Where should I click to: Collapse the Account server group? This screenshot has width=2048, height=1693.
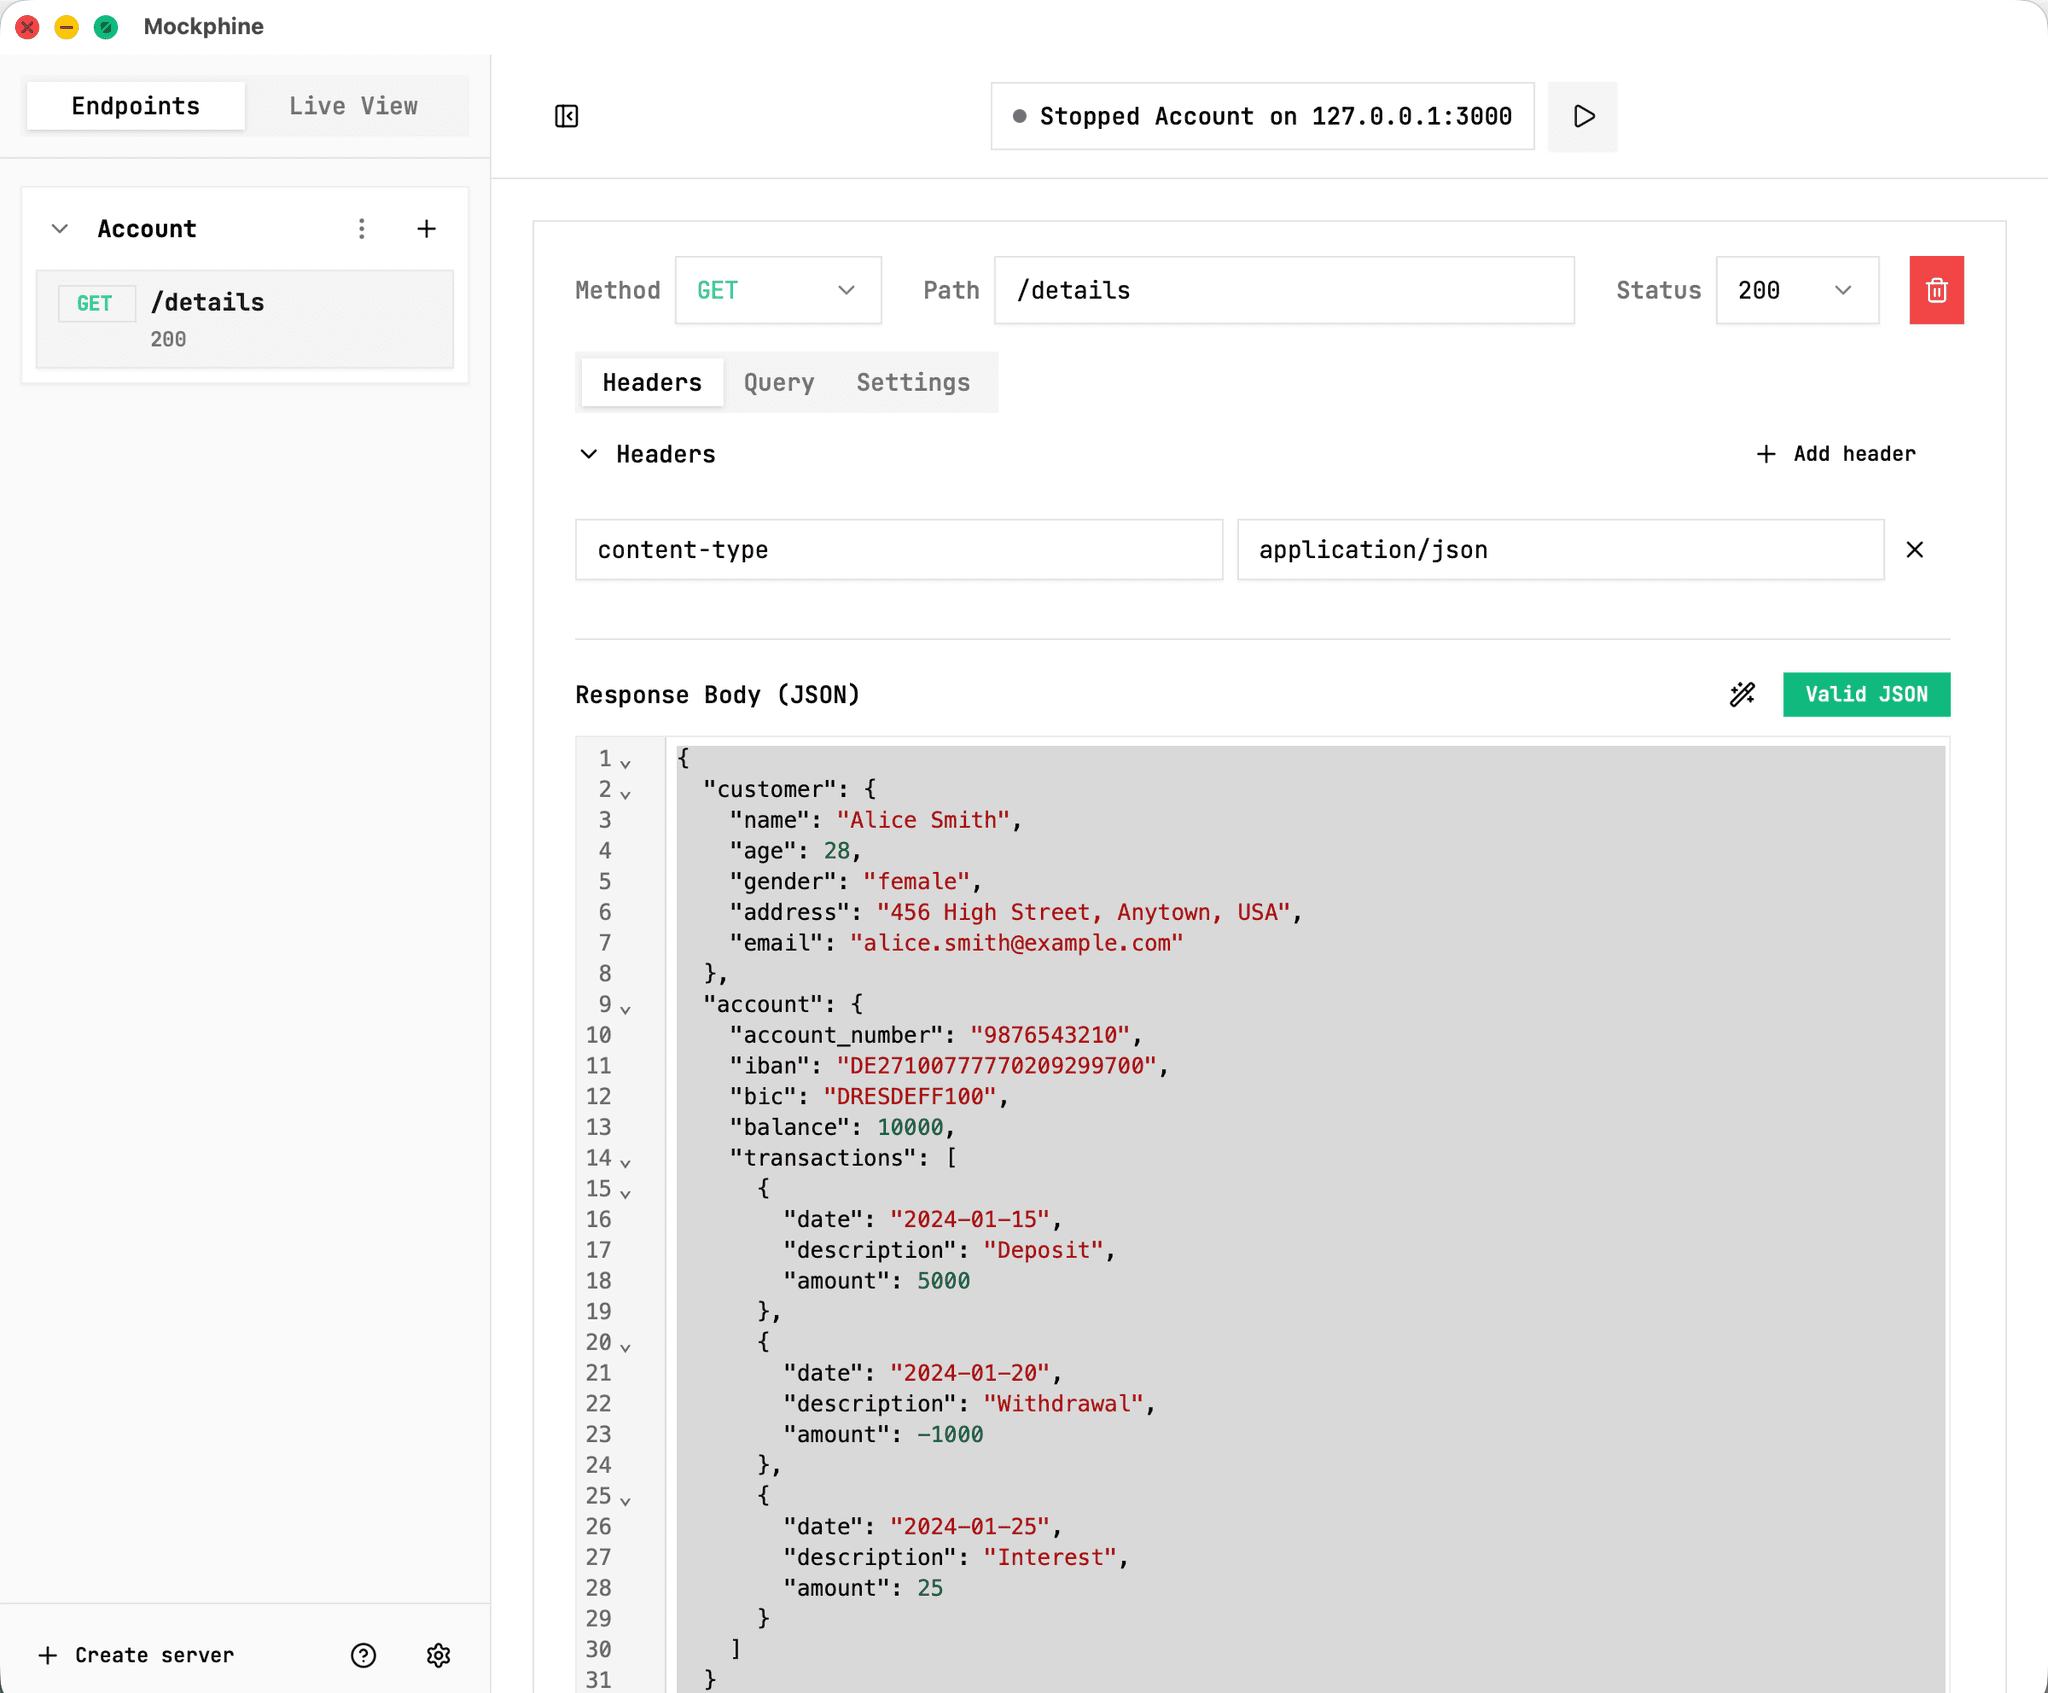coord(60,229)
